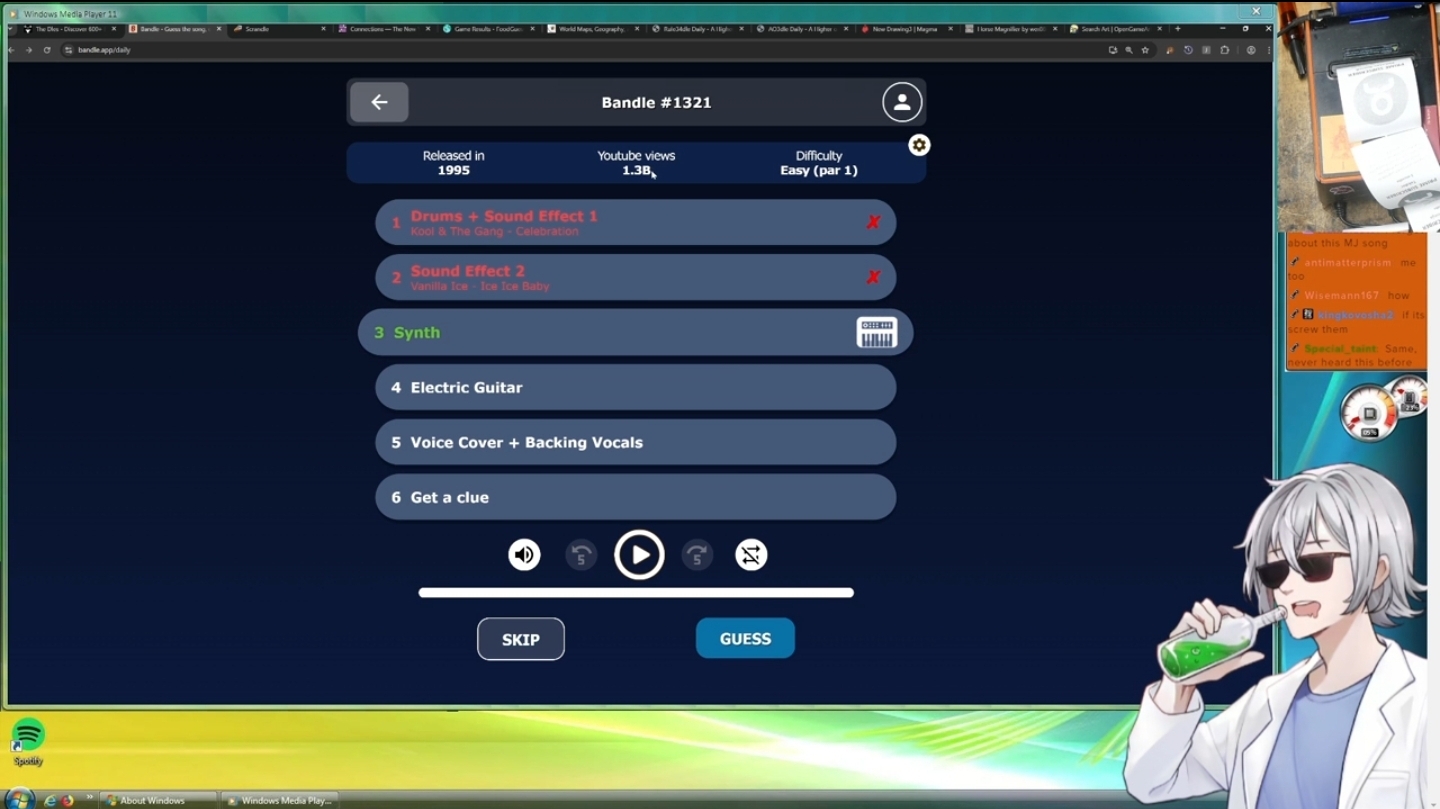Play the current Bandle clip
This screenshot has height=809, width=1440.
pyautogui.click(x=639, y=555)
